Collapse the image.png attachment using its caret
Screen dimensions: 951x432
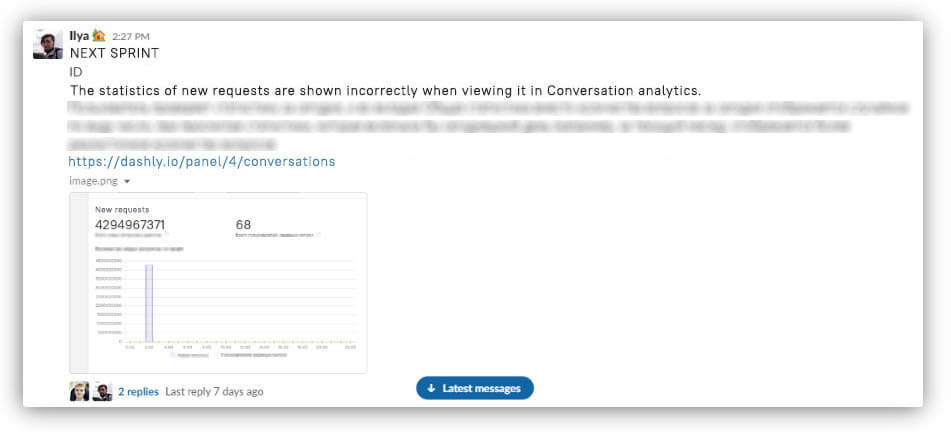[x=127, y=181]
